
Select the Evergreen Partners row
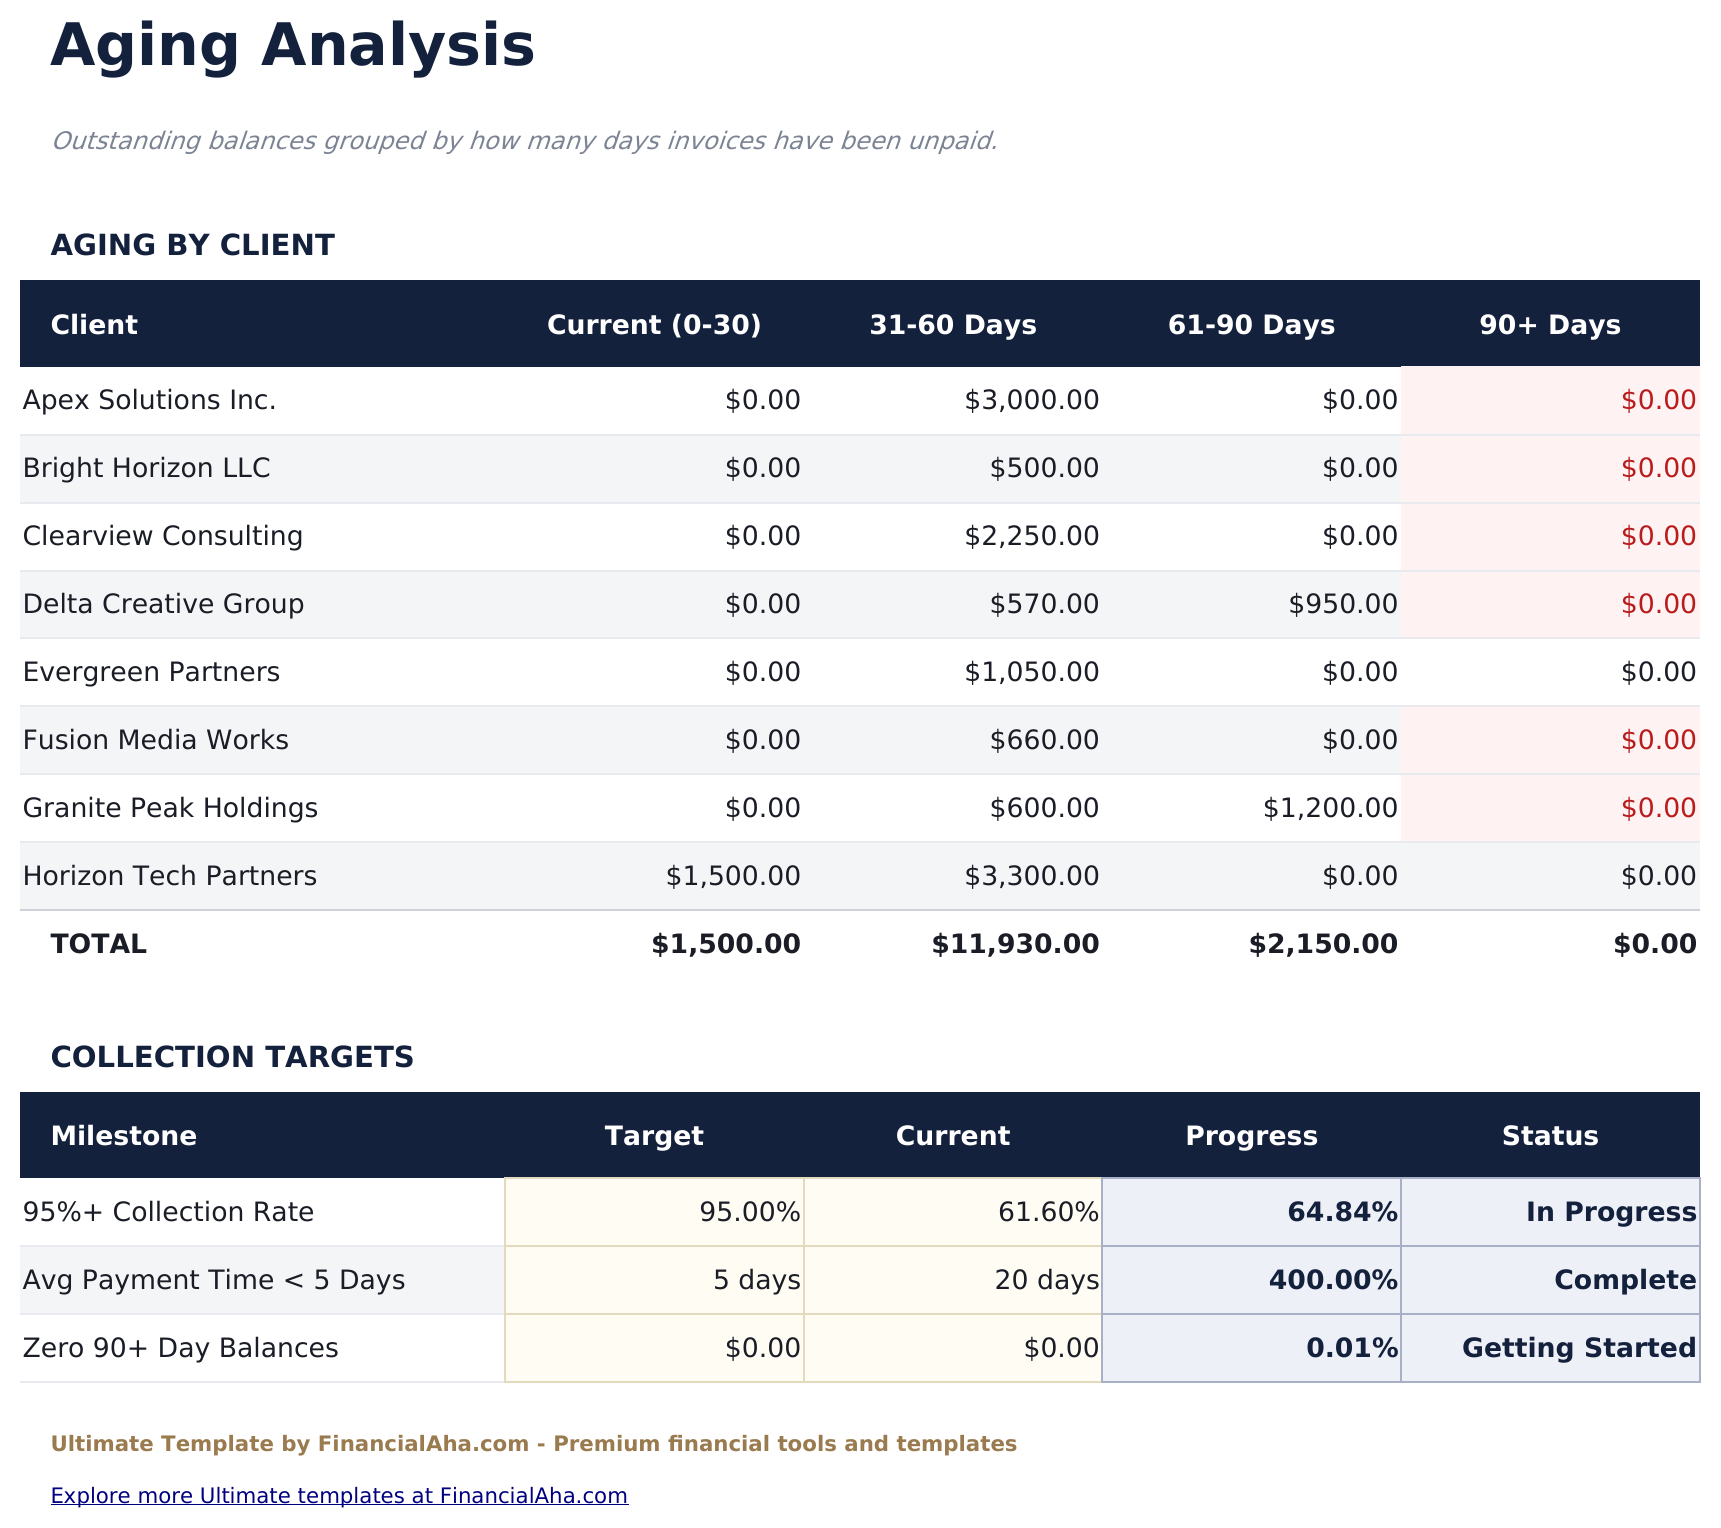point(151,671)
